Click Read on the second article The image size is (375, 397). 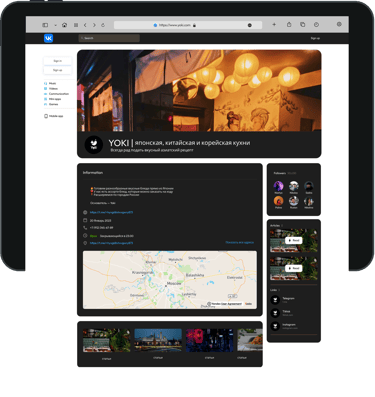click(294, 268)
